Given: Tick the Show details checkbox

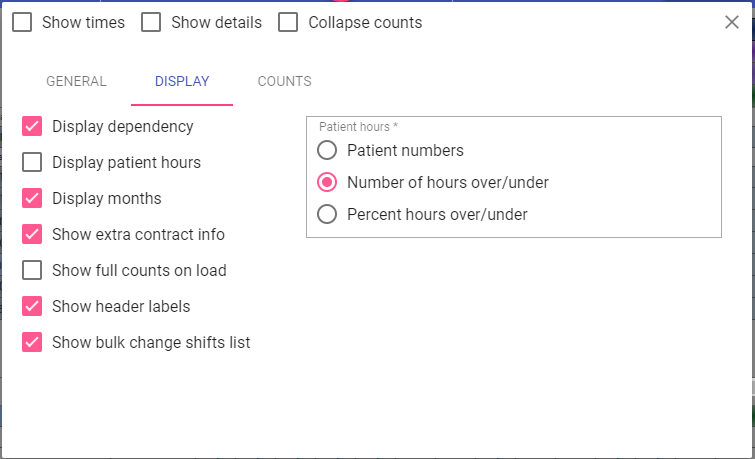Looking at the screenshot, I should click(x=151, y=22).
